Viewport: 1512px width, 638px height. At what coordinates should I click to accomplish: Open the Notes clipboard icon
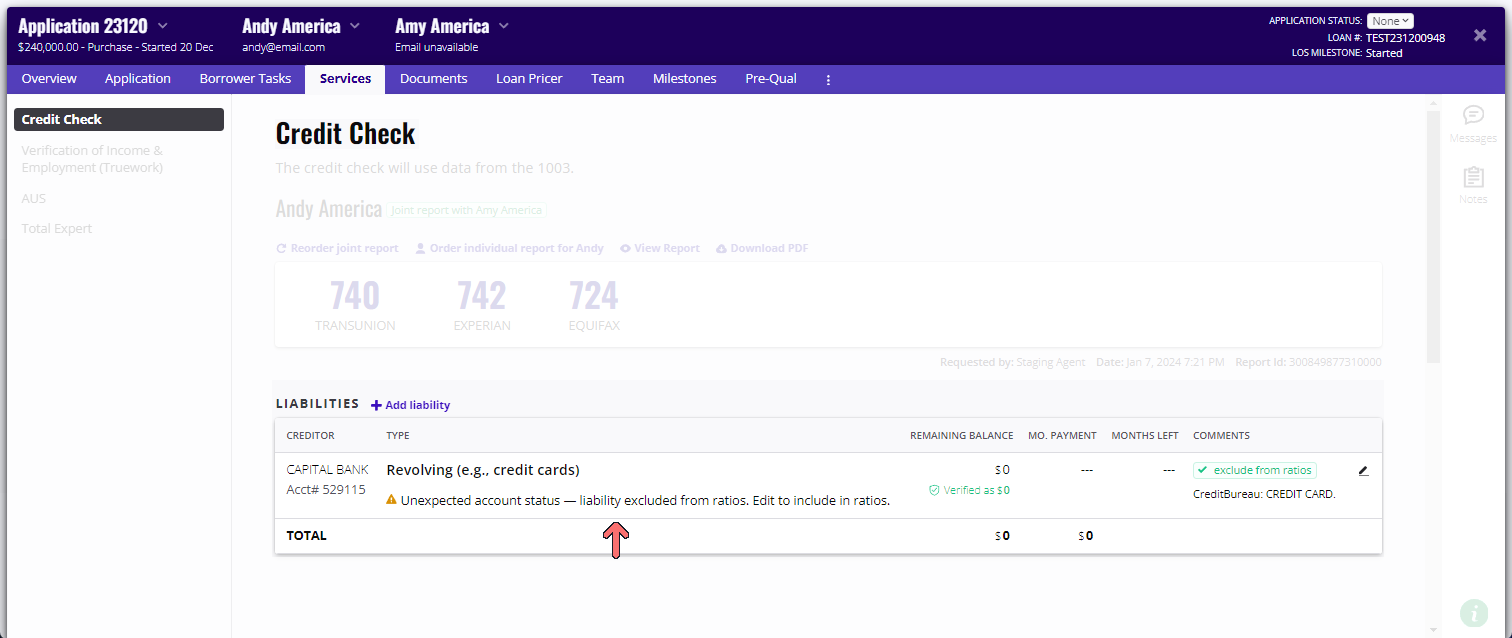point(1473,178)
